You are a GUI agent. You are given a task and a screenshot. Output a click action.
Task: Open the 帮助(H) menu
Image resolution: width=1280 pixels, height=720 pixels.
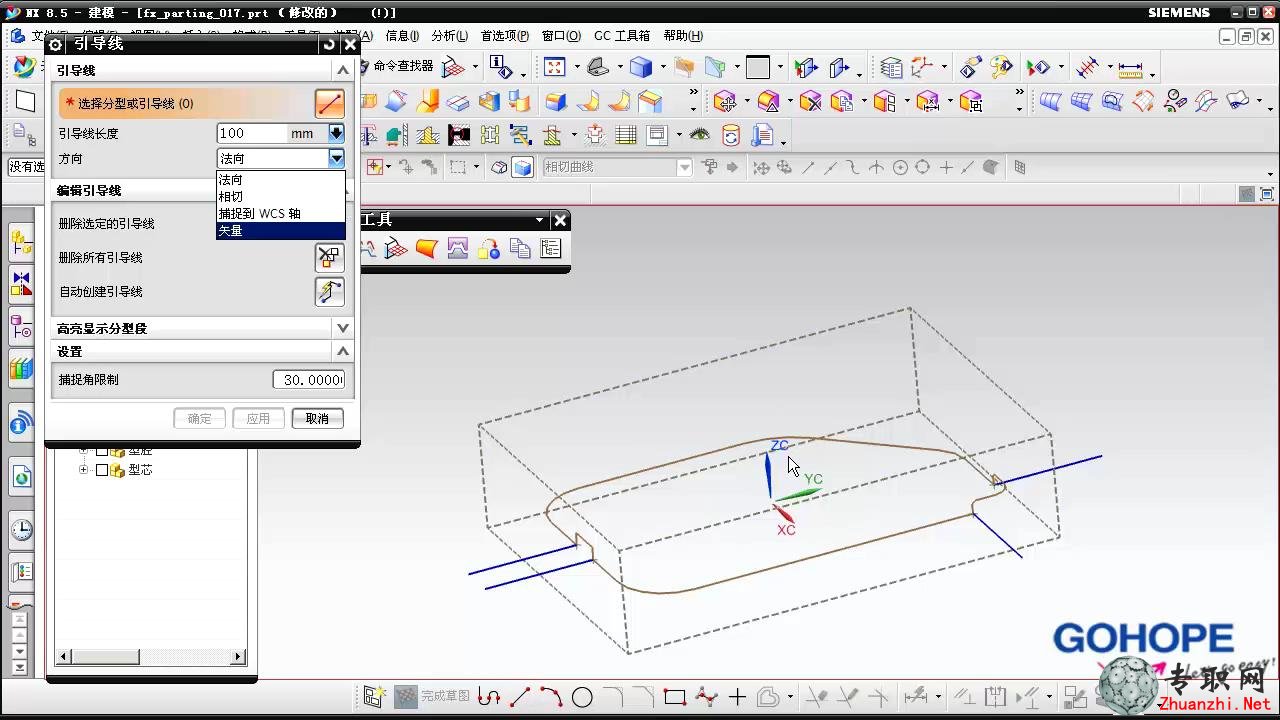(x=682, y=35)
